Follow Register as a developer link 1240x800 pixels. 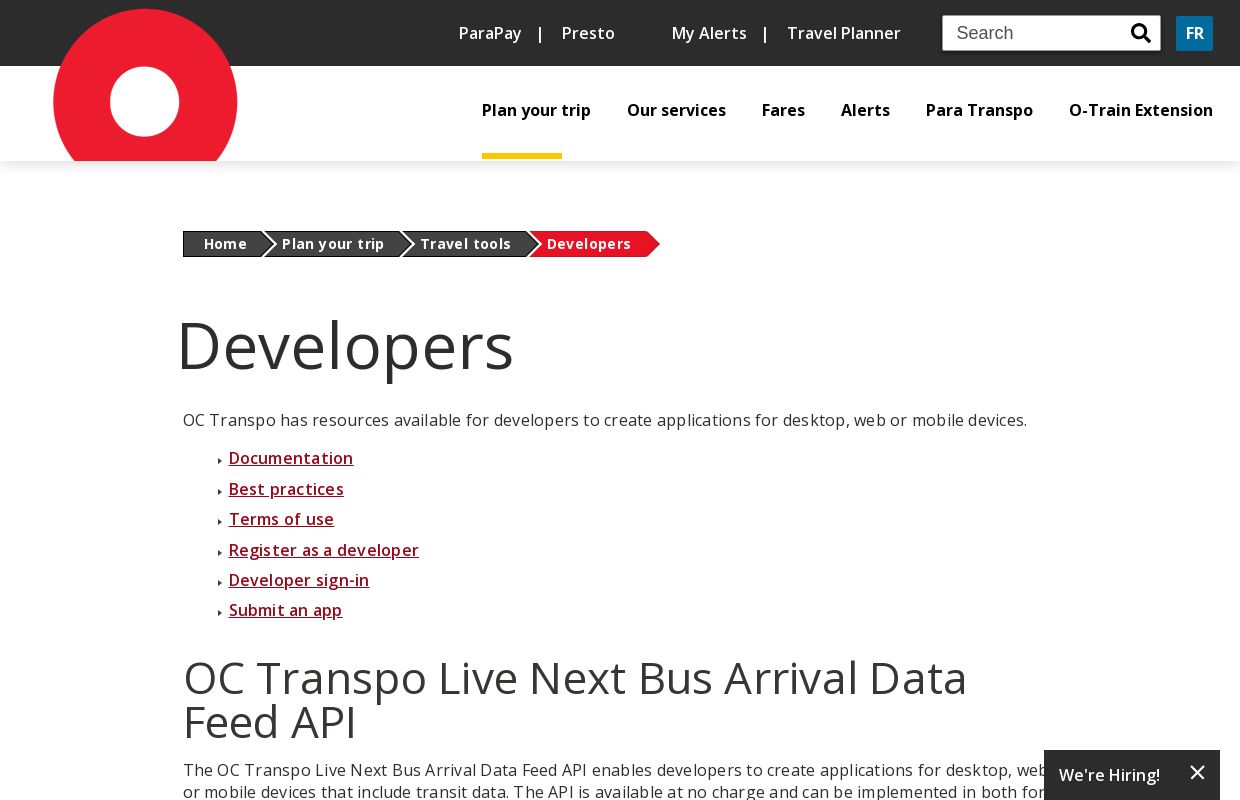pyautogui.click(x=324, y=550)
